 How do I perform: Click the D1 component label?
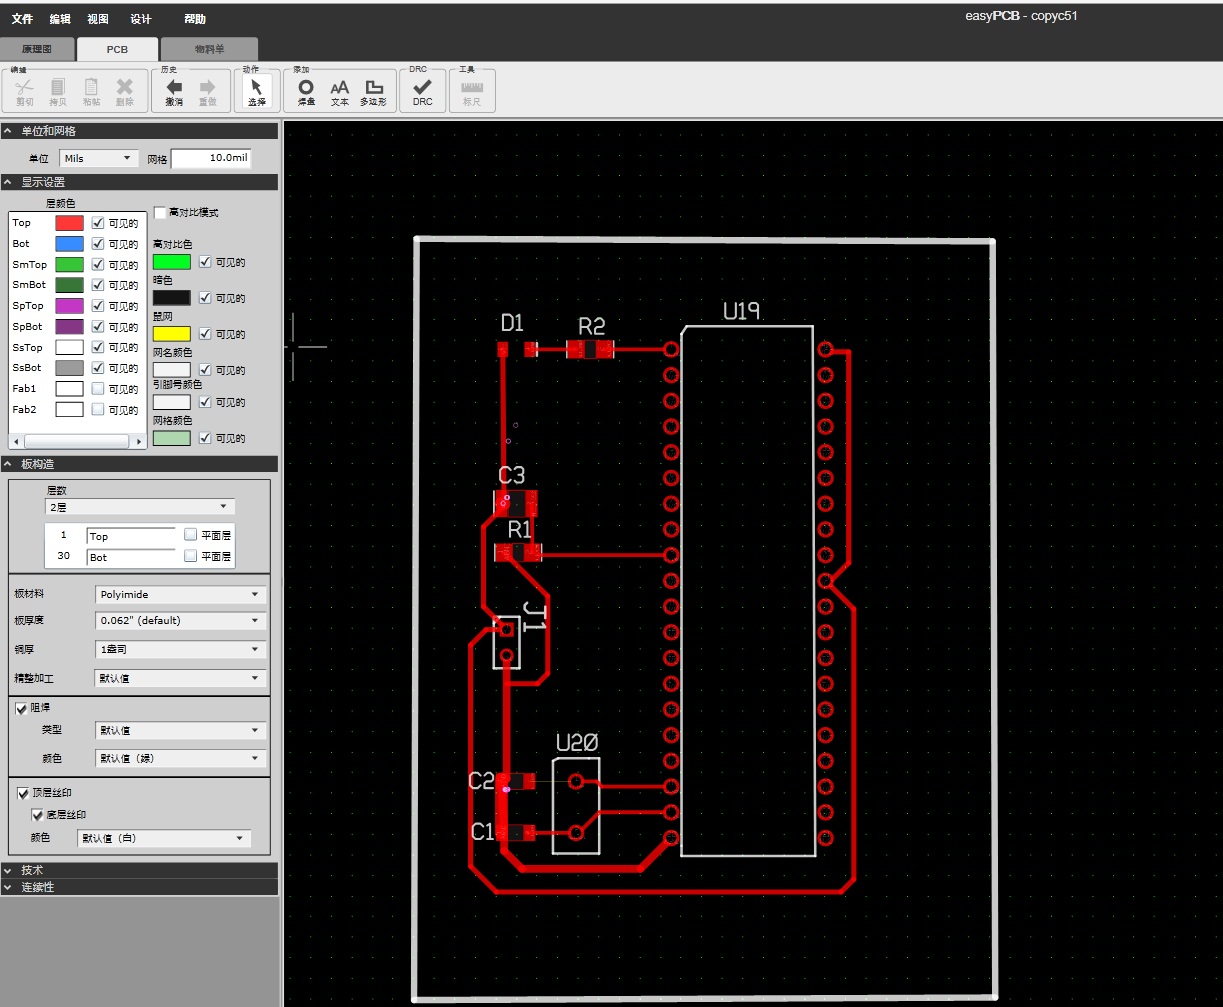[512, 322]
